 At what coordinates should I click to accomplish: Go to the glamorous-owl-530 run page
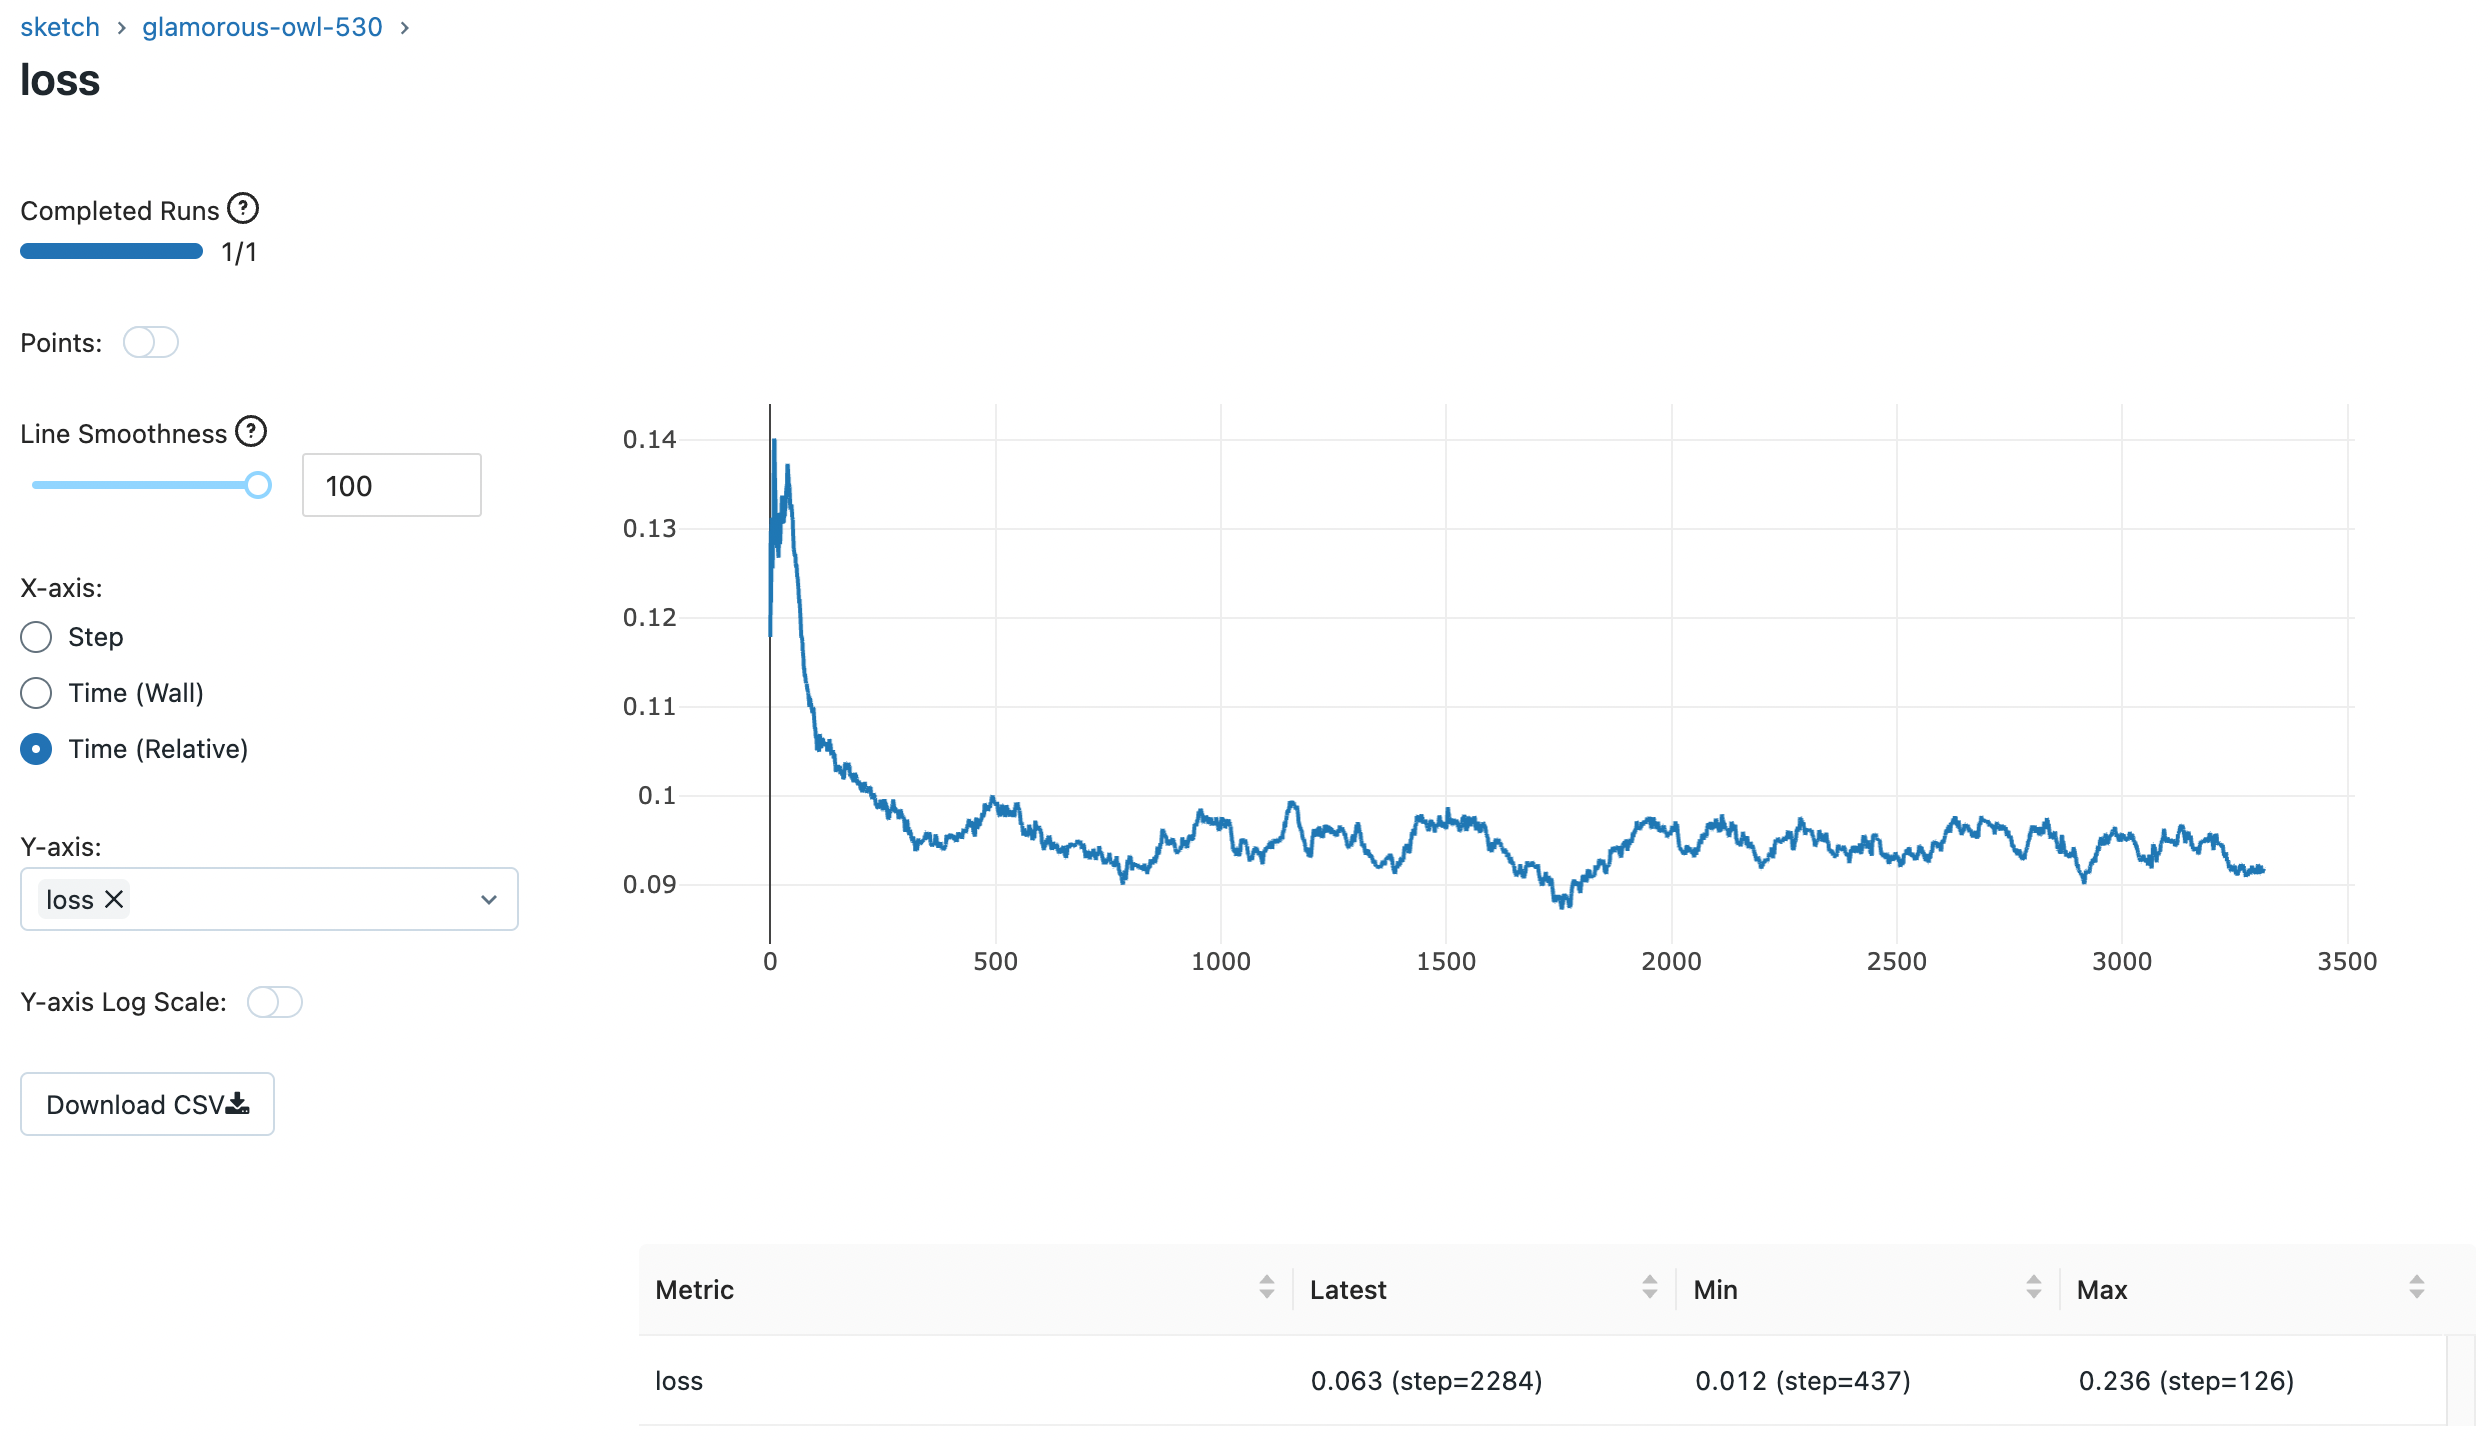[262, 27]
